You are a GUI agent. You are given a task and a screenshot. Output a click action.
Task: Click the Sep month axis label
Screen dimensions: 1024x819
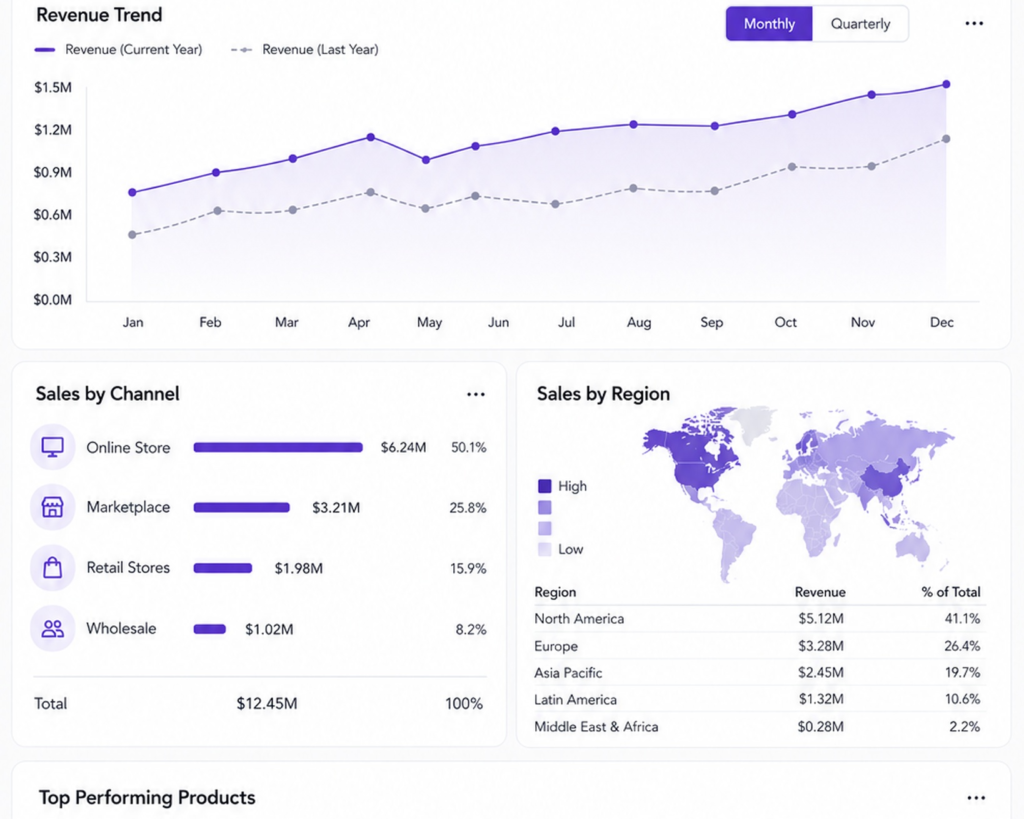pos(712,322)
